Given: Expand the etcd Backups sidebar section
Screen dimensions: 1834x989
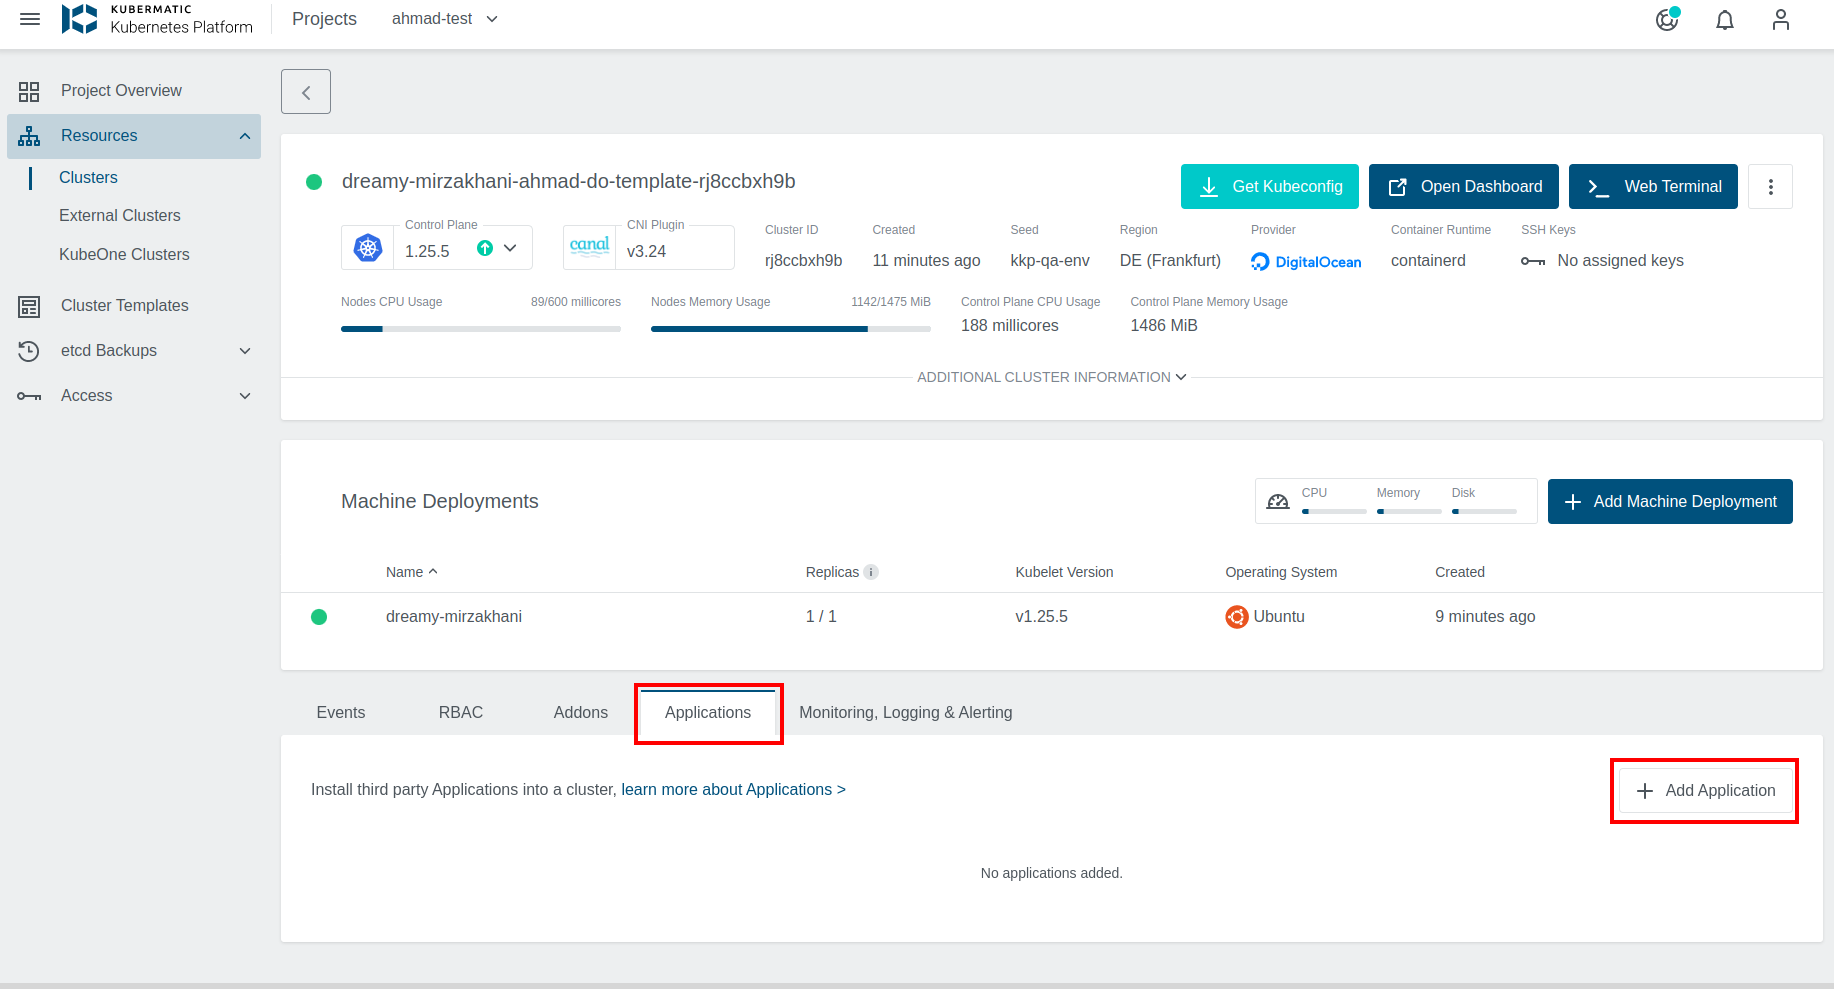Looking at the screenshot, I should pos(244,351).
